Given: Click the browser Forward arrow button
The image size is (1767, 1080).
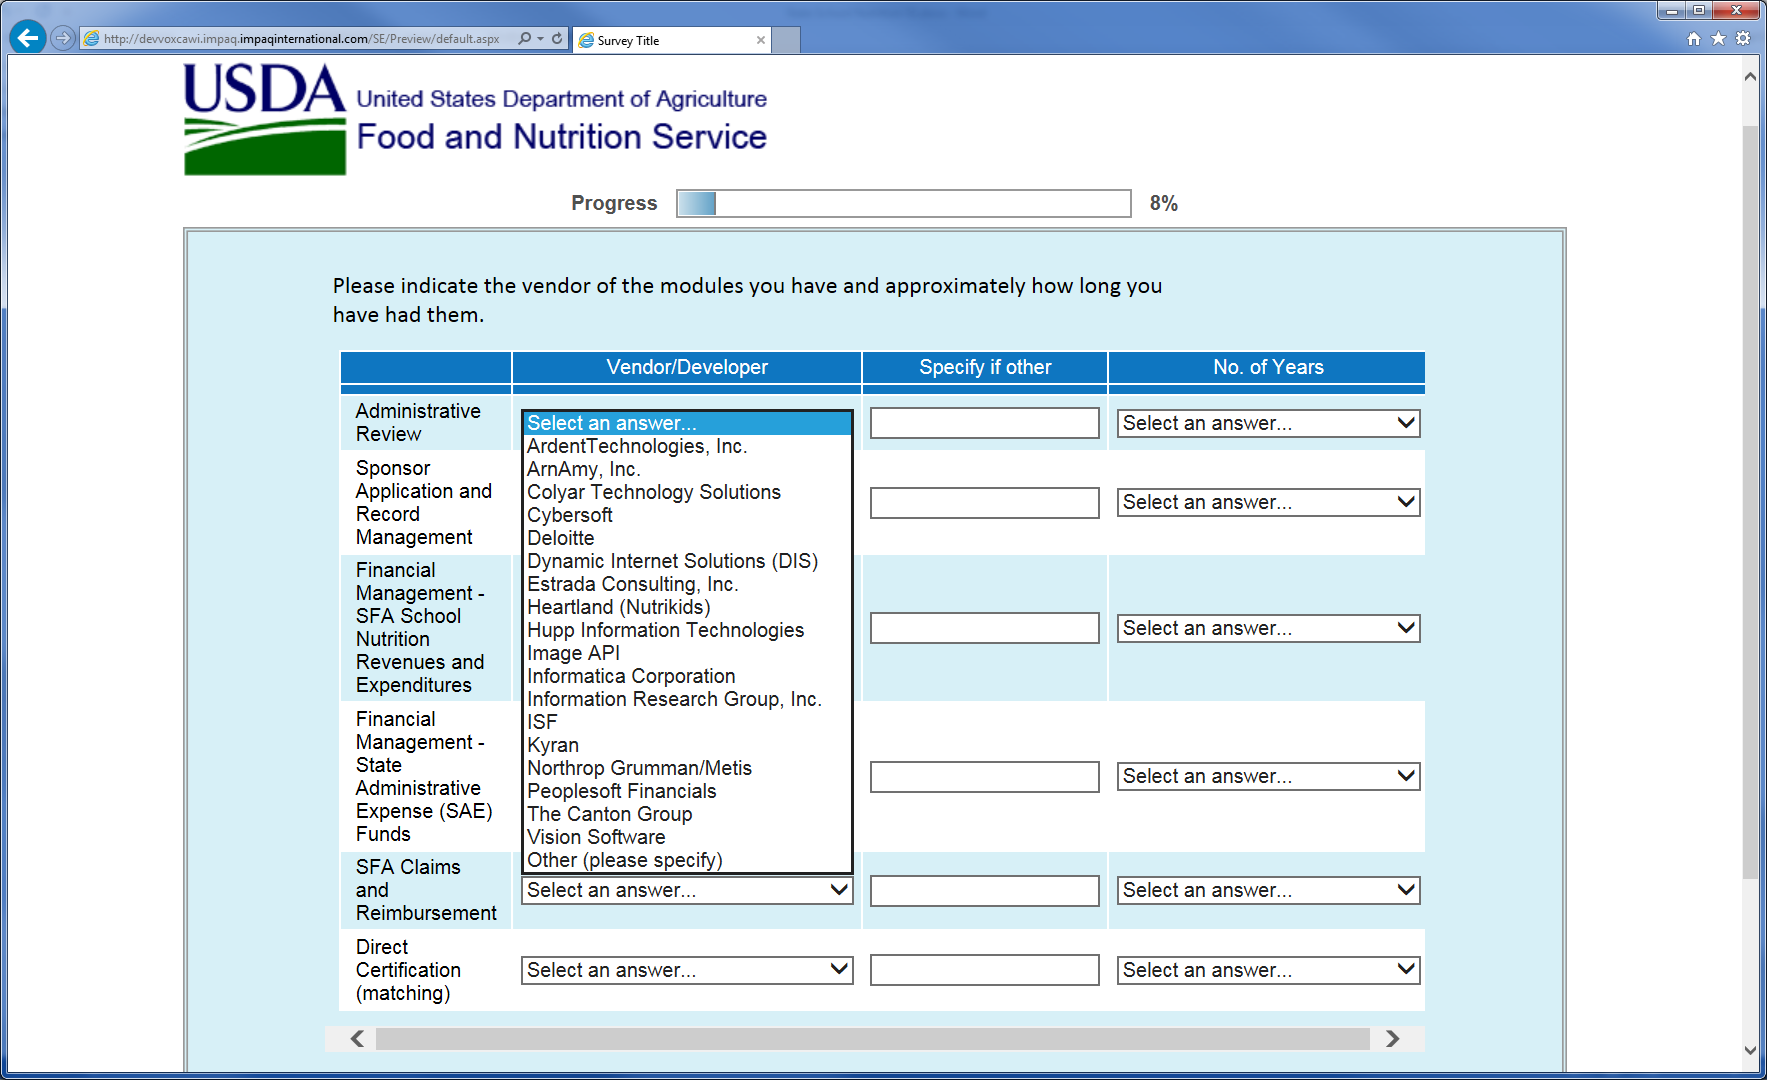Looking at the screenshot, I should 63,38.
